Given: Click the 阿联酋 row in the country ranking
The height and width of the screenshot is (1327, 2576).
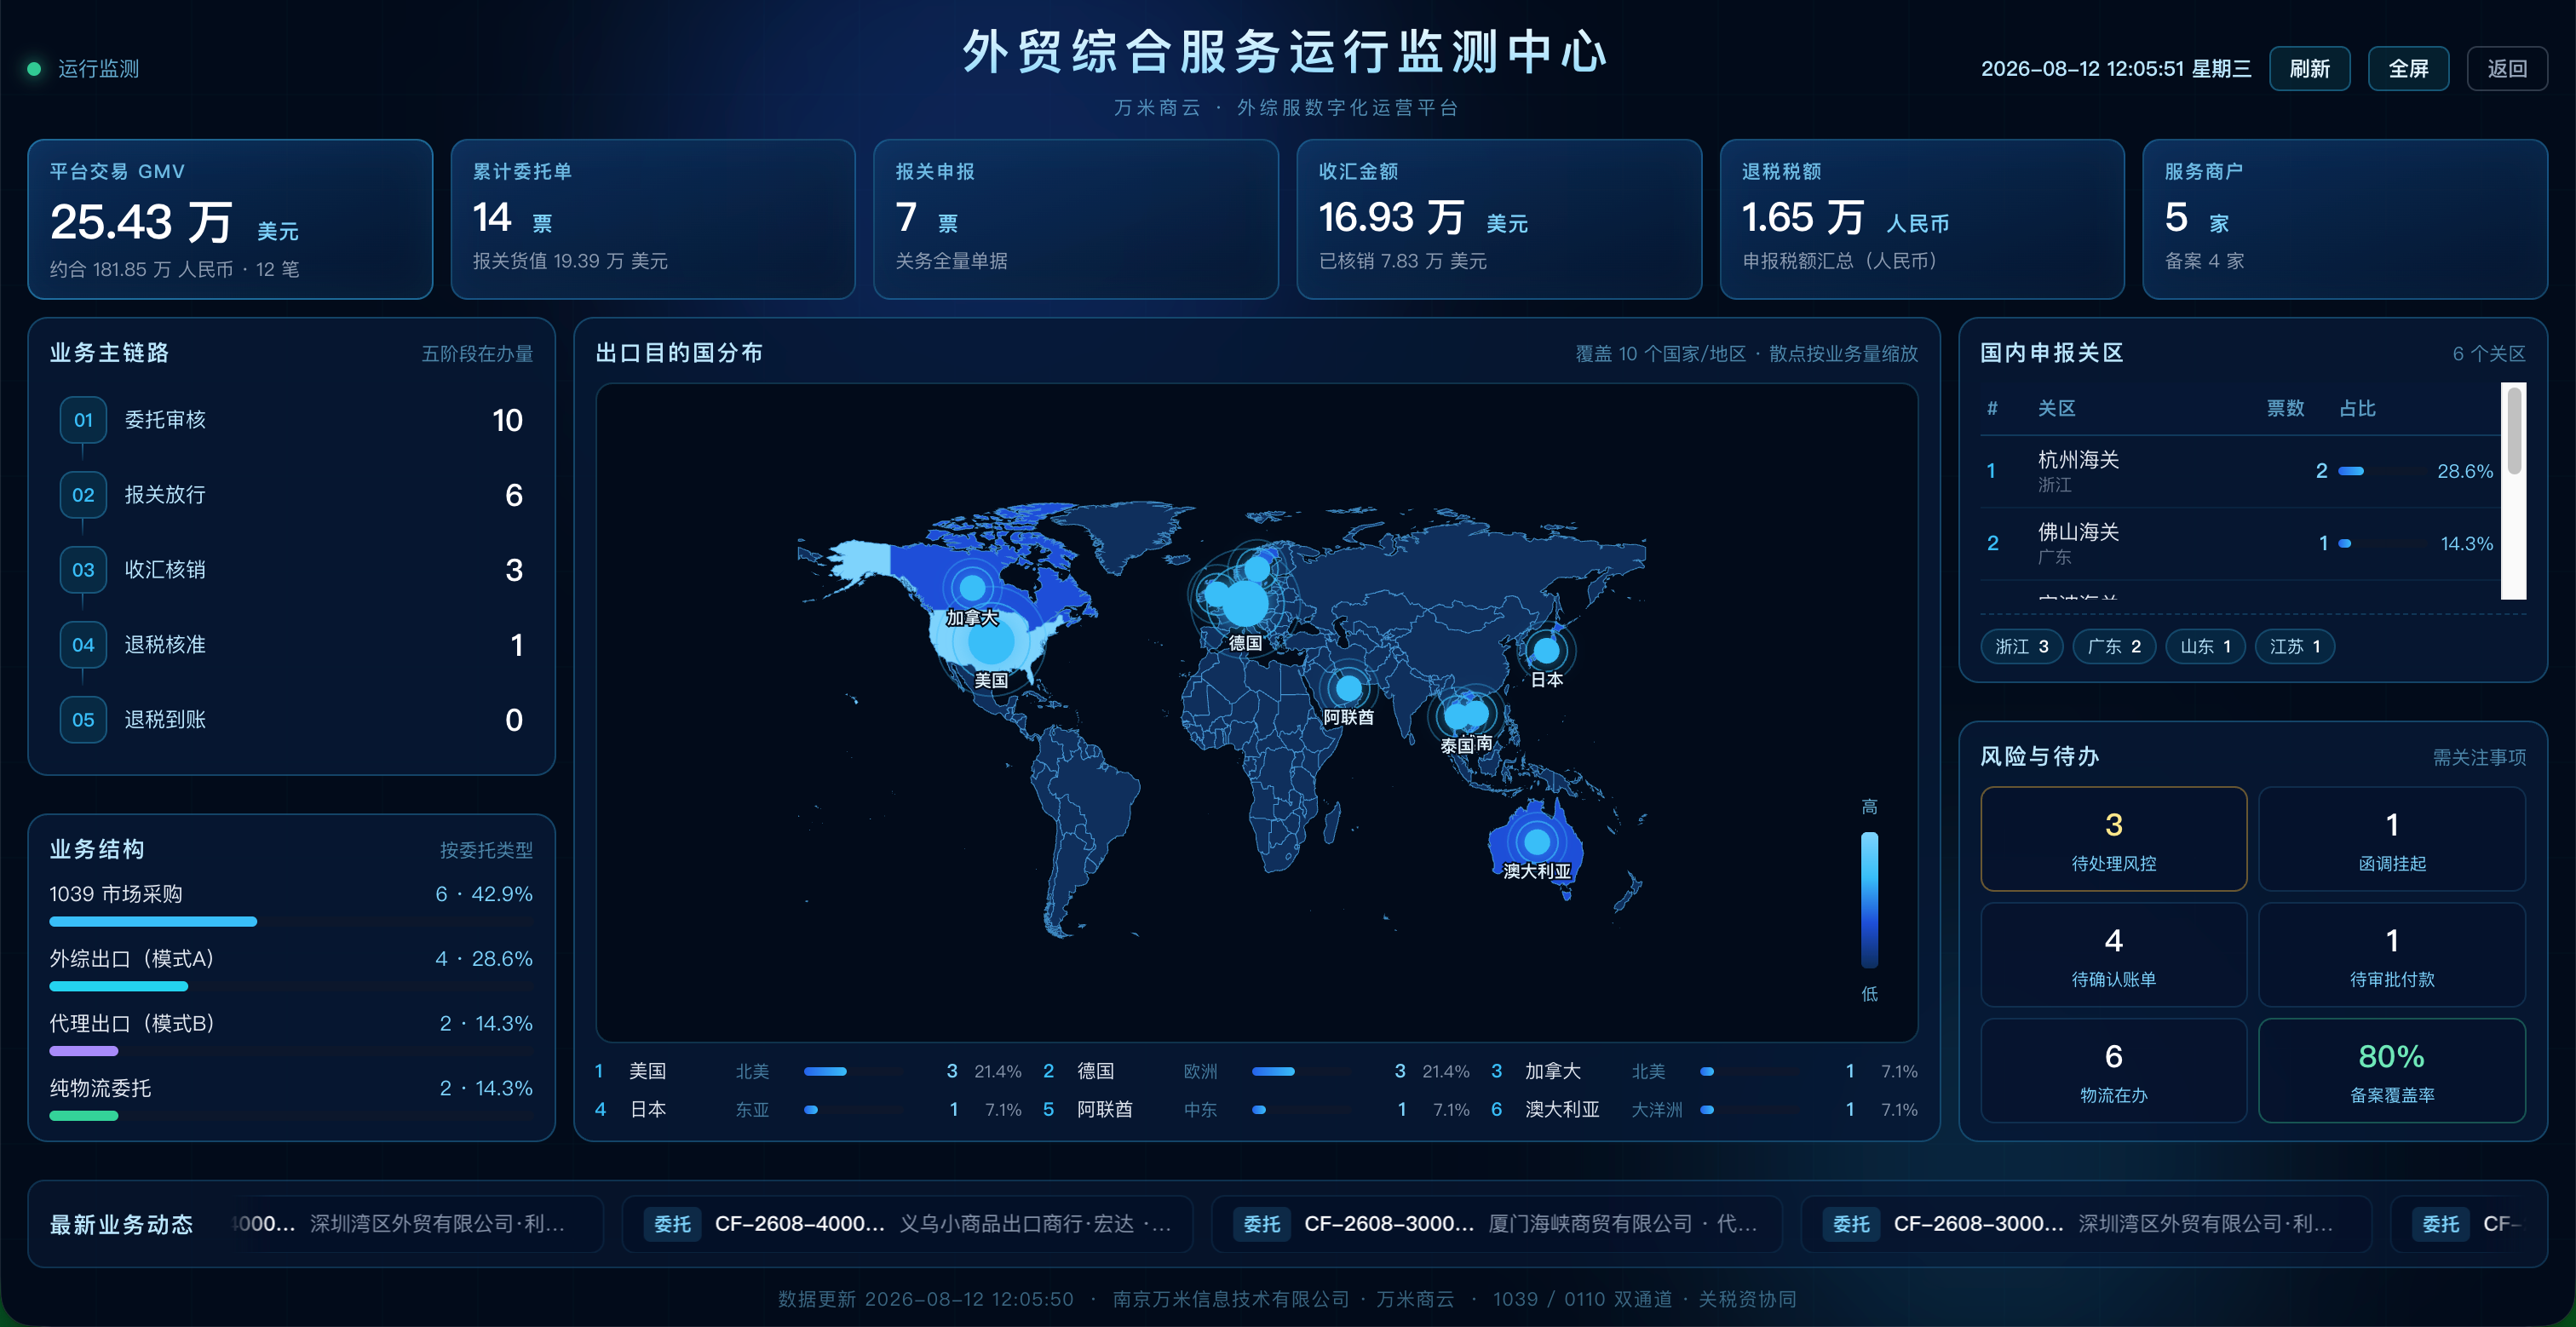Looking at the screenshot, I should 1255,1109.
